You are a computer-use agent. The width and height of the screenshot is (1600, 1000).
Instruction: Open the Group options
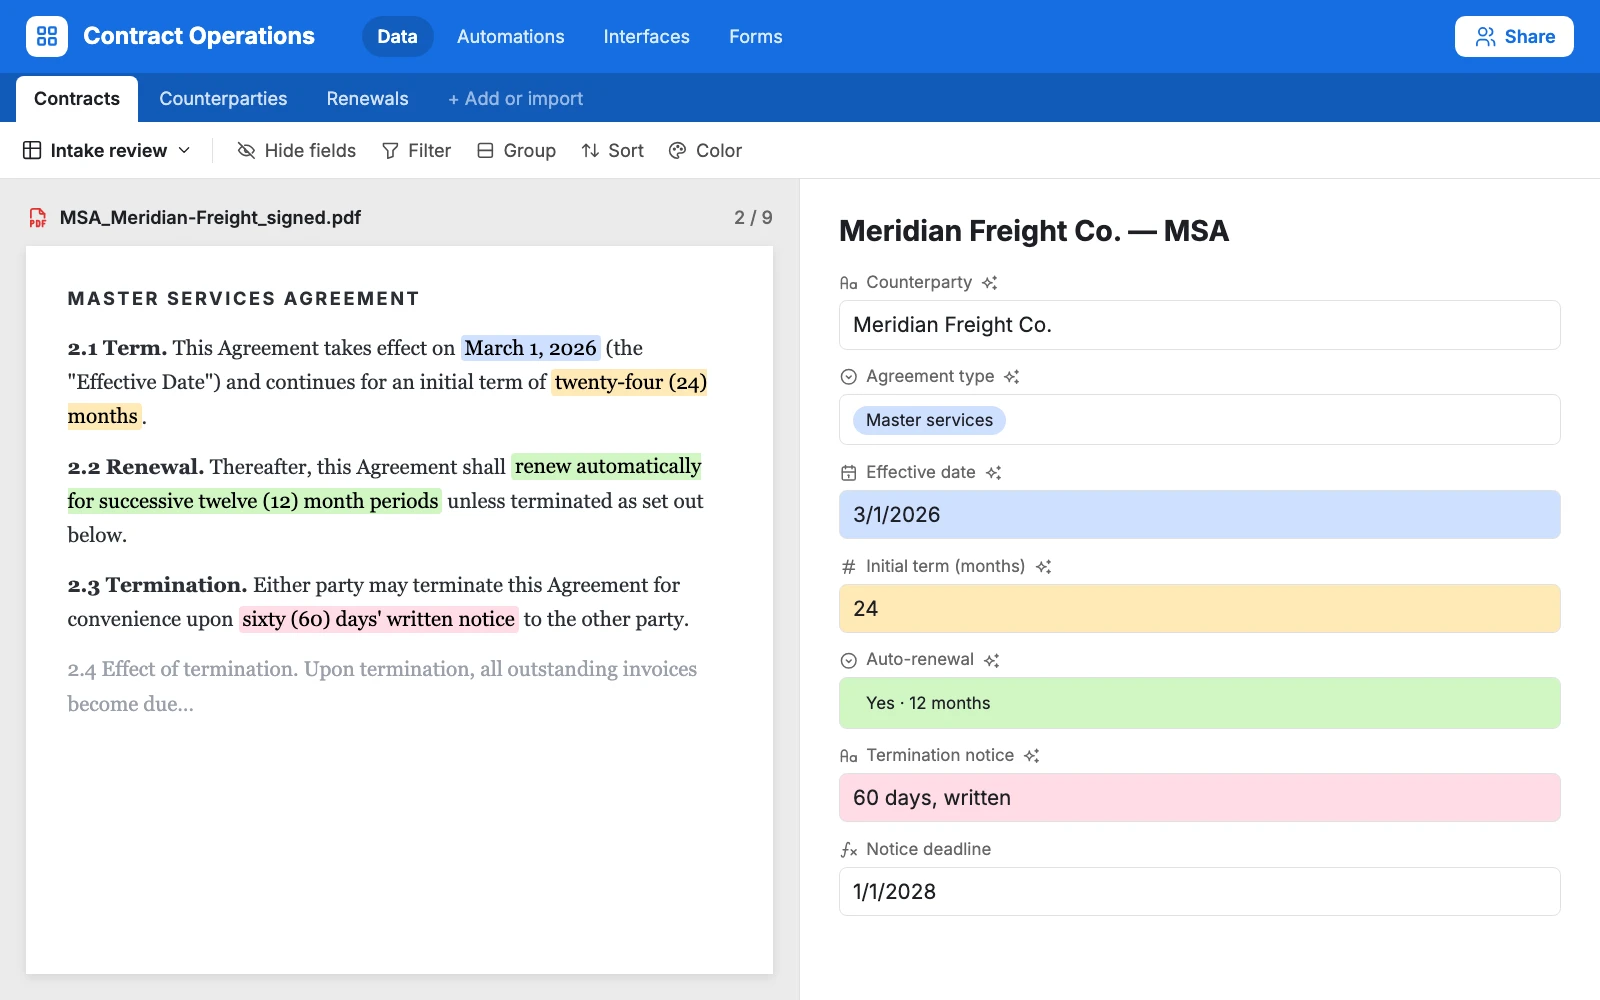click(517, 150)
